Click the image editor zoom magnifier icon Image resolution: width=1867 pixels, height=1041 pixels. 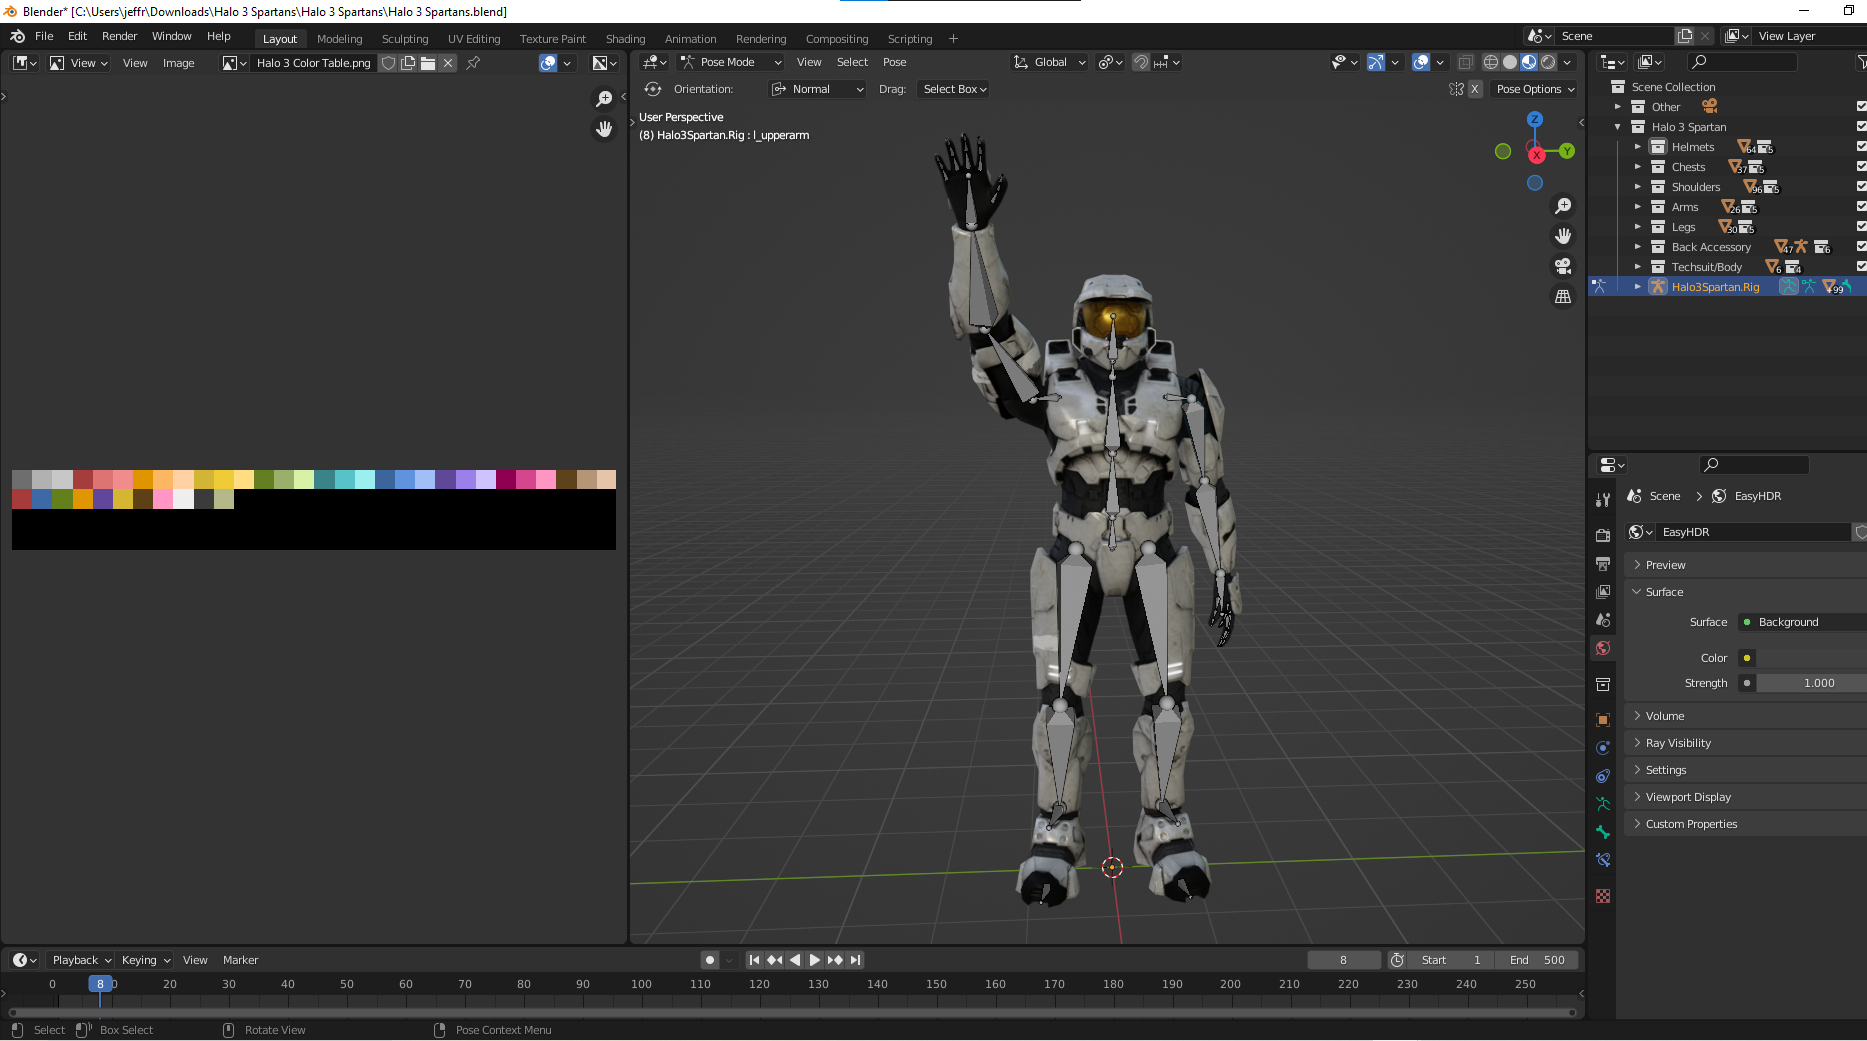point(604,99)
